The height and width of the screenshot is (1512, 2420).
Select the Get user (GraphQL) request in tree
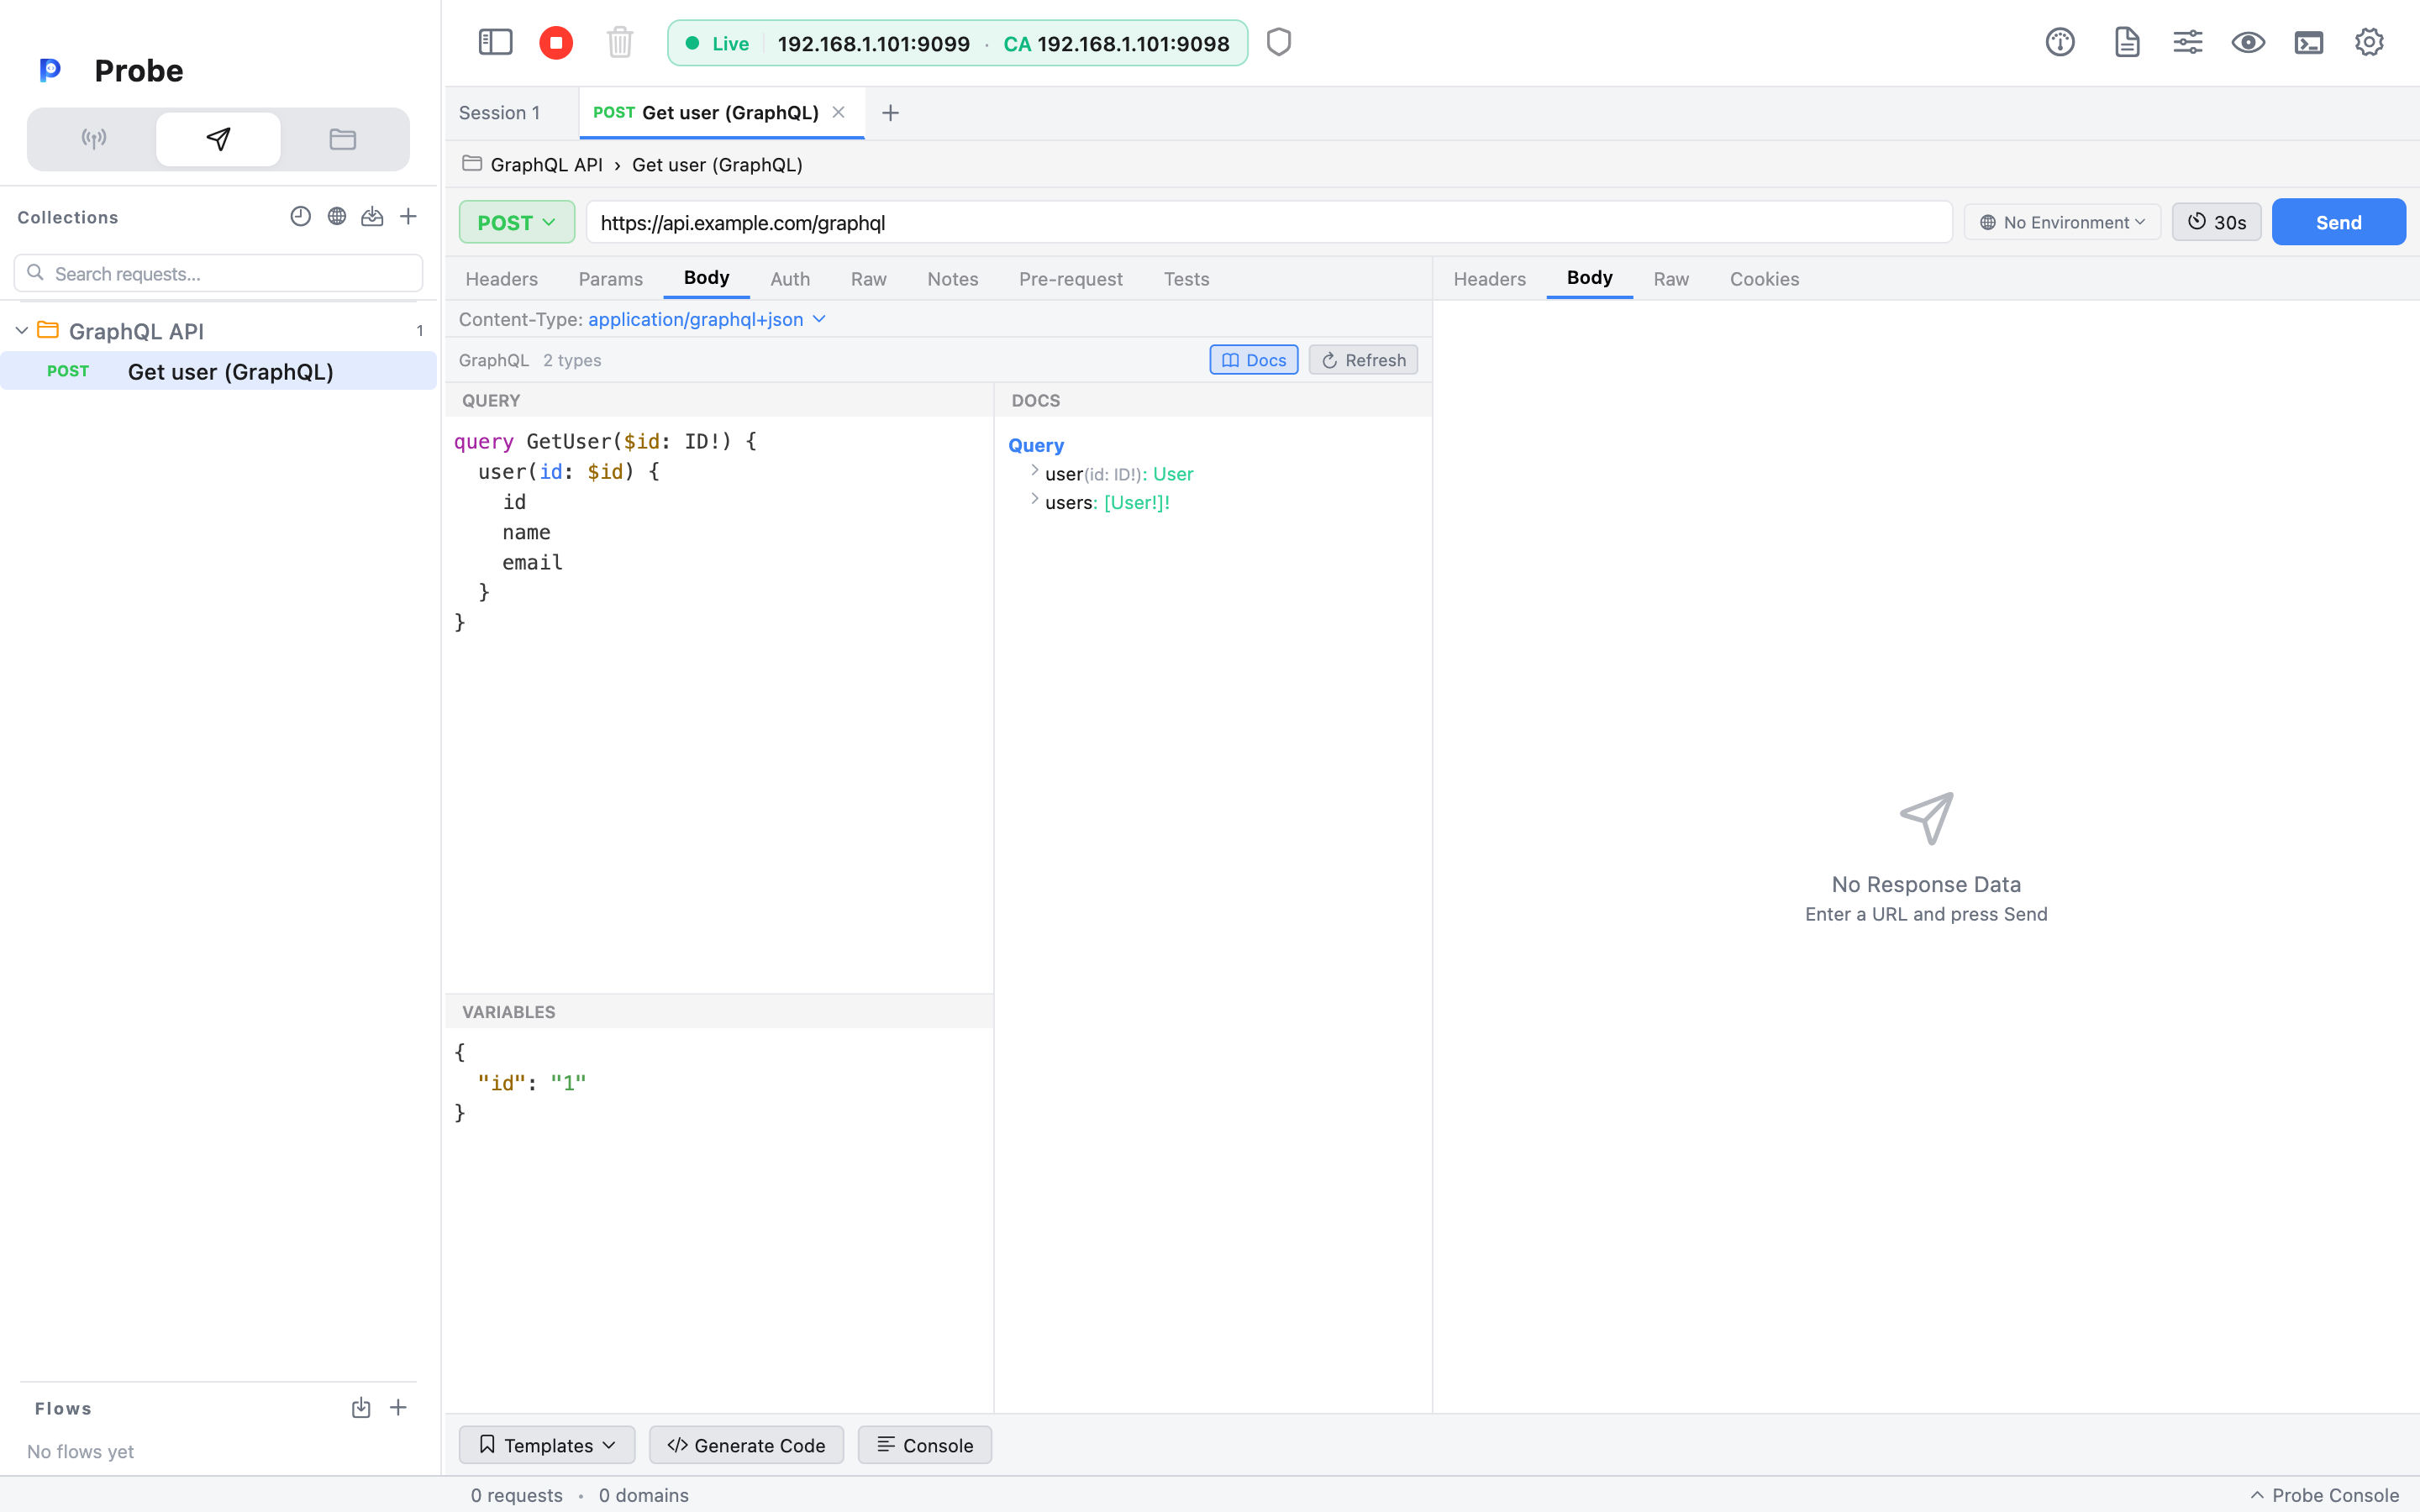point(218,371)
